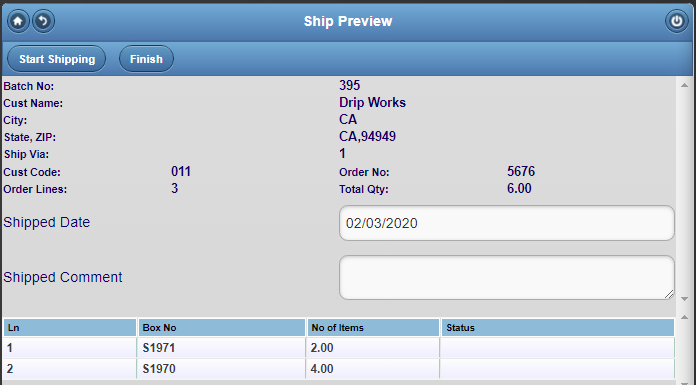696x385 pixels.
Task: Click the CA,94949 state zip value
Action: point(368,136)
